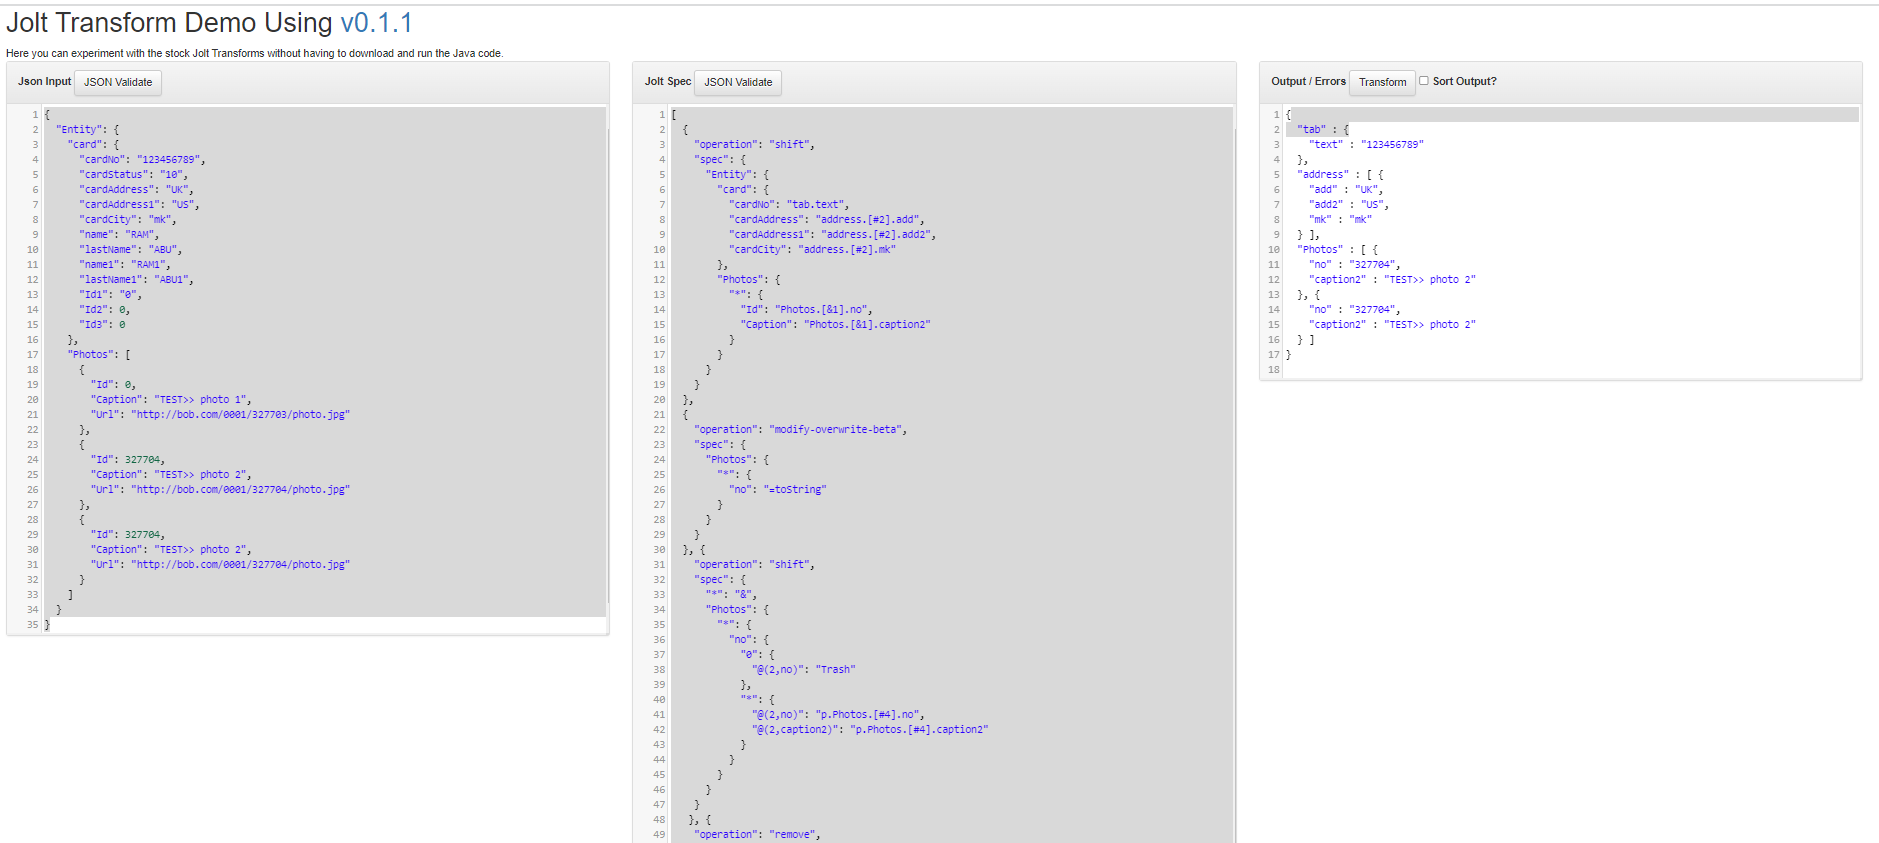Click the URL line ending 327703/photo.jpg
Screen dimensions: 1879x843
click(220, 414)
